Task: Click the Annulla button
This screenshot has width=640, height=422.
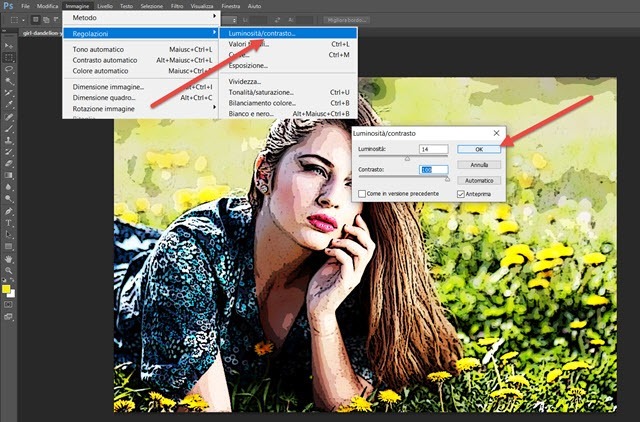Action: pos(479,165)
